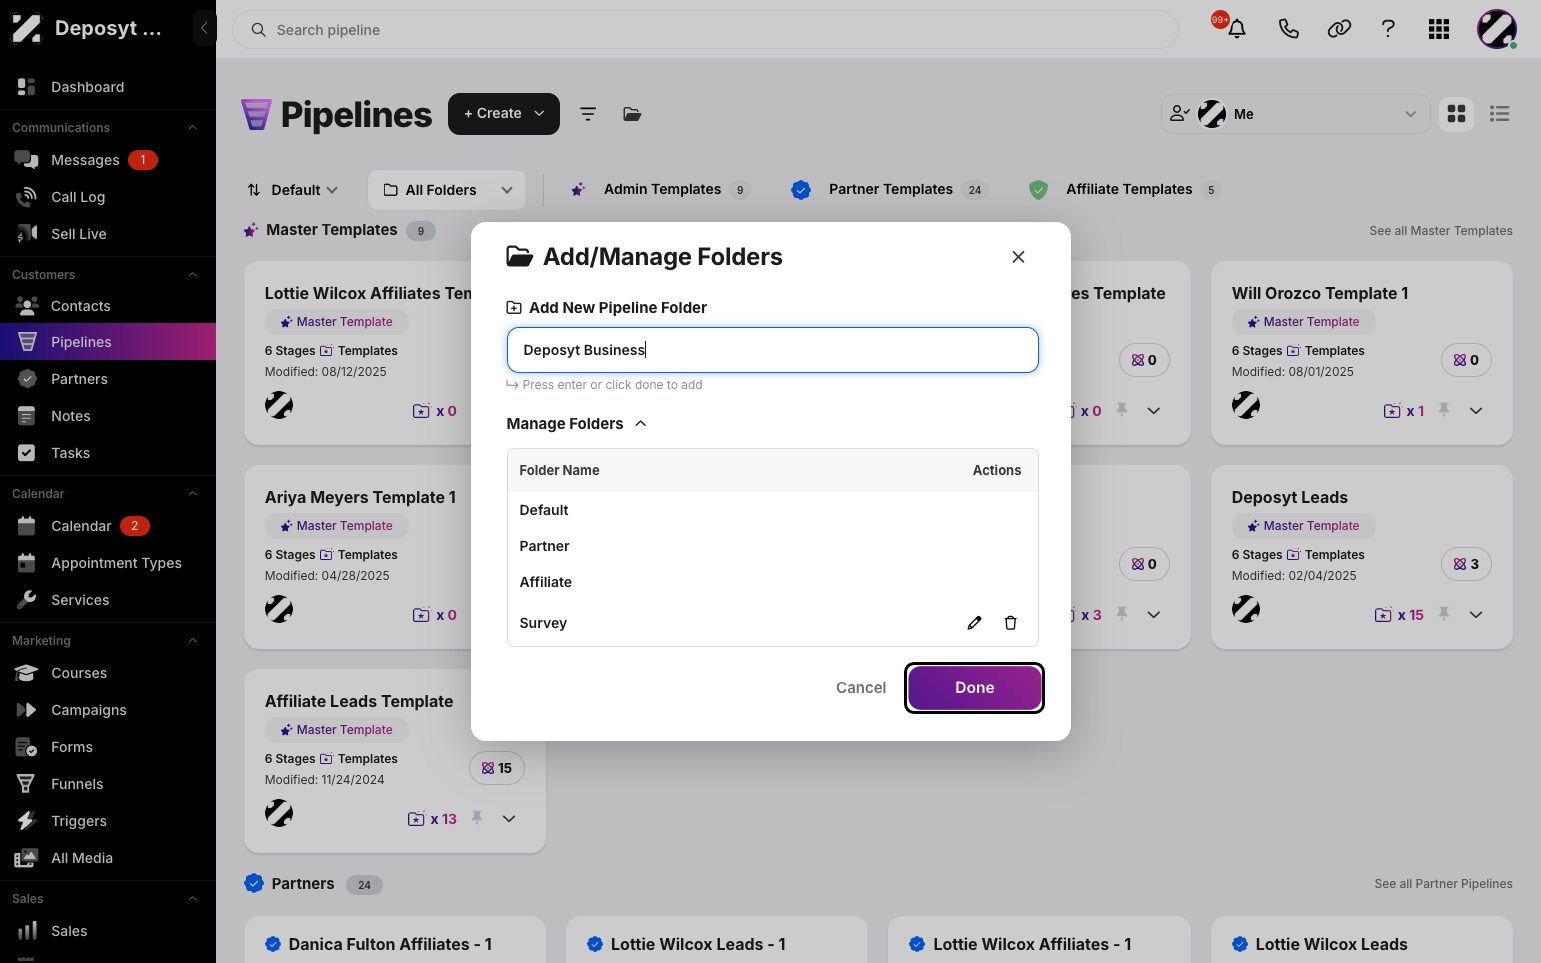1541x963 pixels.
Task: Pin the Affiliate Leads Template card
Action: (477, 818)
